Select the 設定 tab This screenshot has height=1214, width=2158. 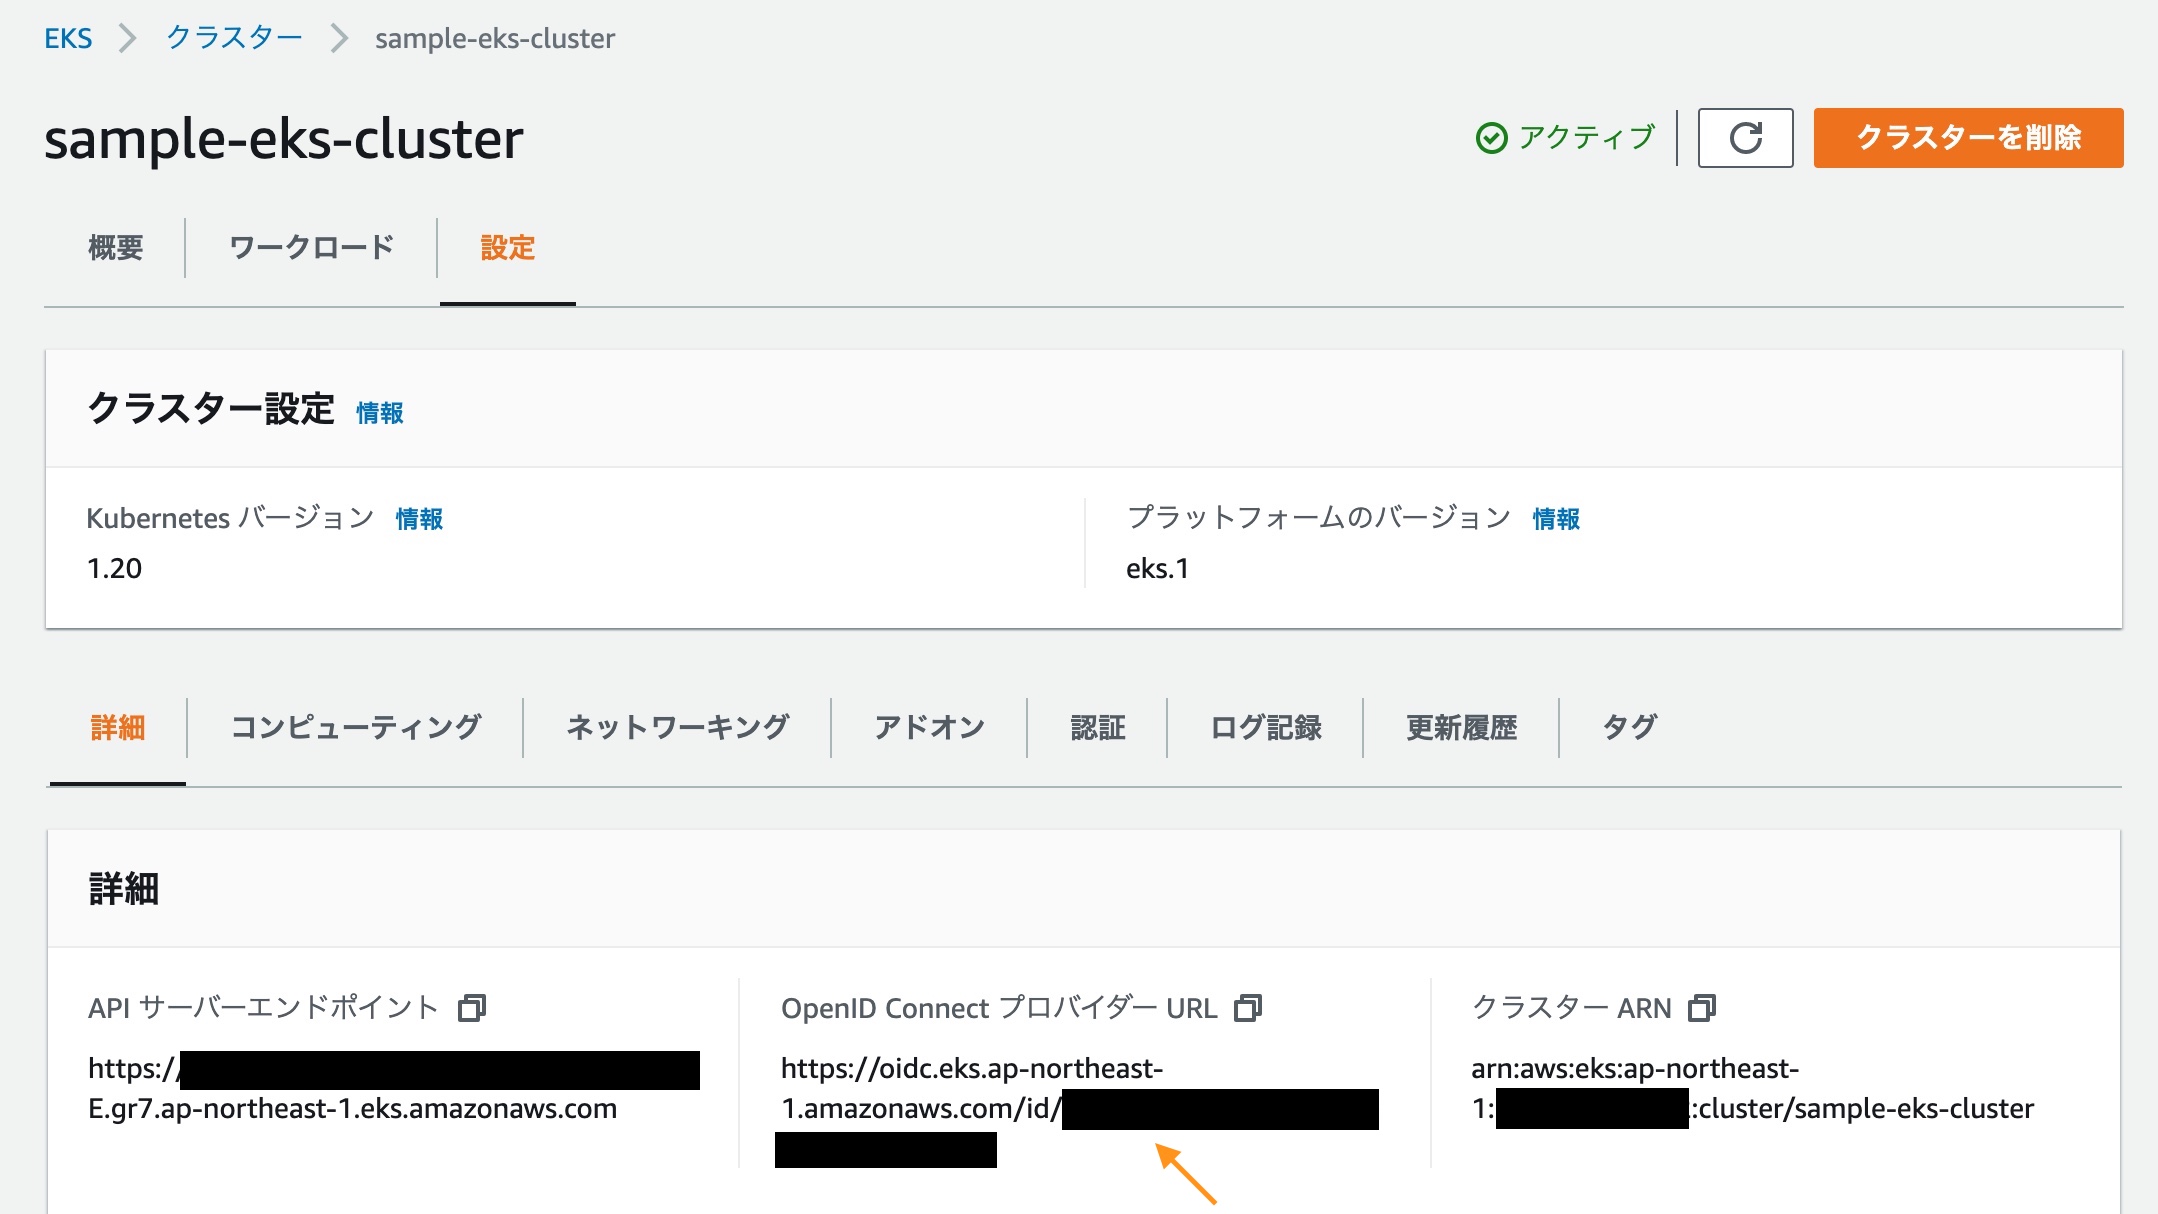(507, 248)
